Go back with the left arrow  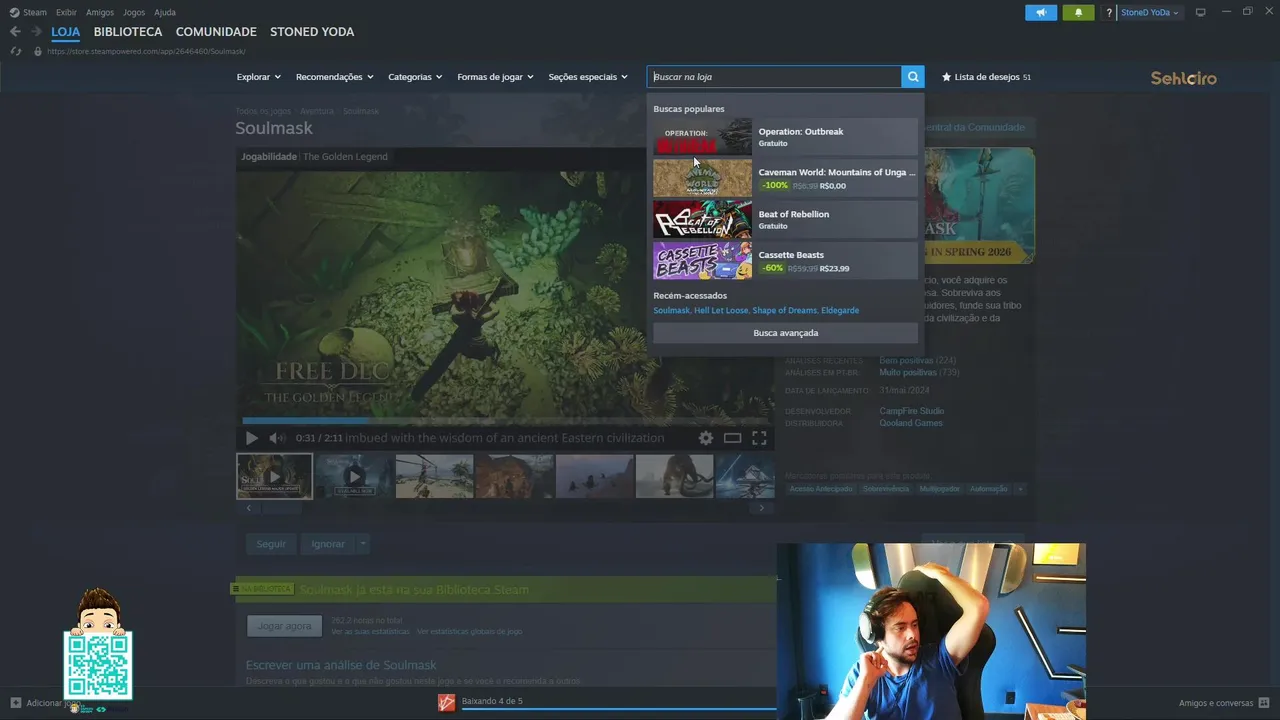15,32
